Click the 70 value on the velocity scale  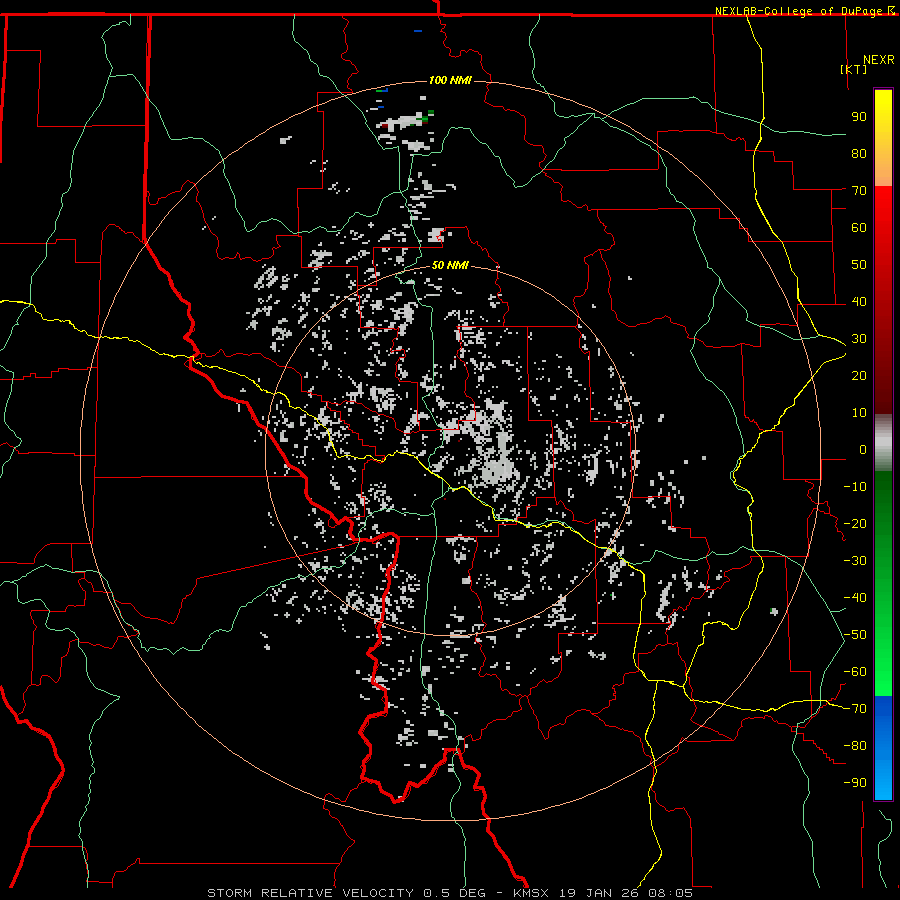[859, 191]
